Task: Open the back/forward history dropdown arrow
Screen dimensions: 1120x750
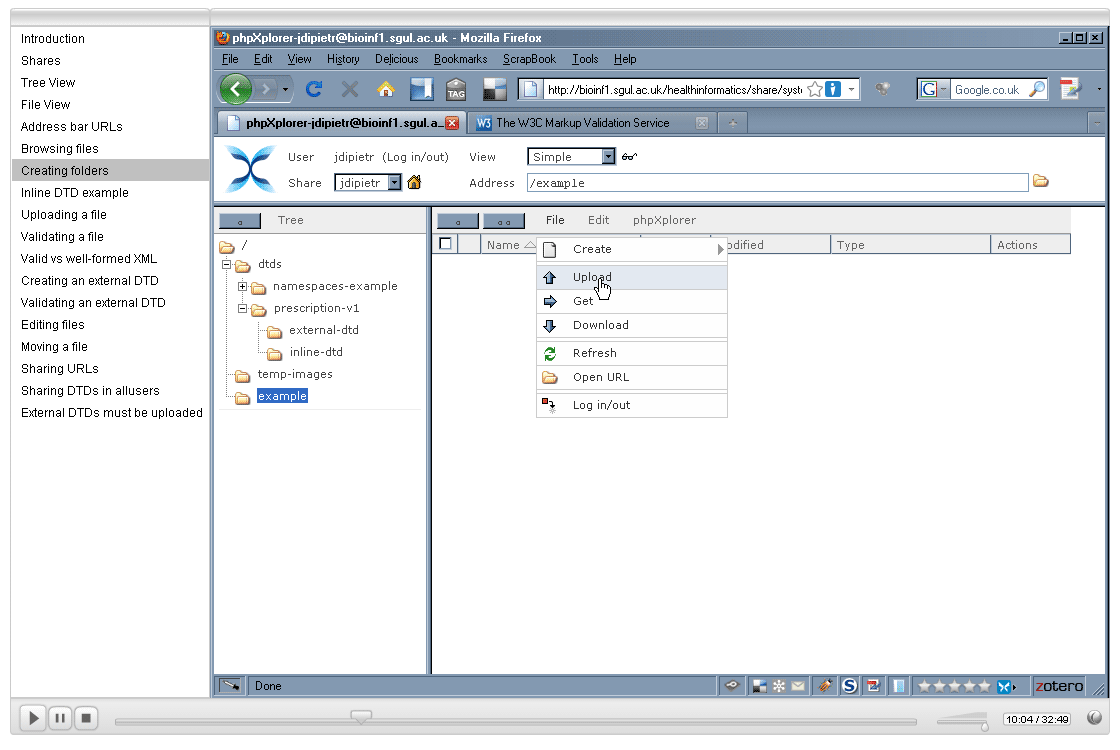Action: coord(285,89)
